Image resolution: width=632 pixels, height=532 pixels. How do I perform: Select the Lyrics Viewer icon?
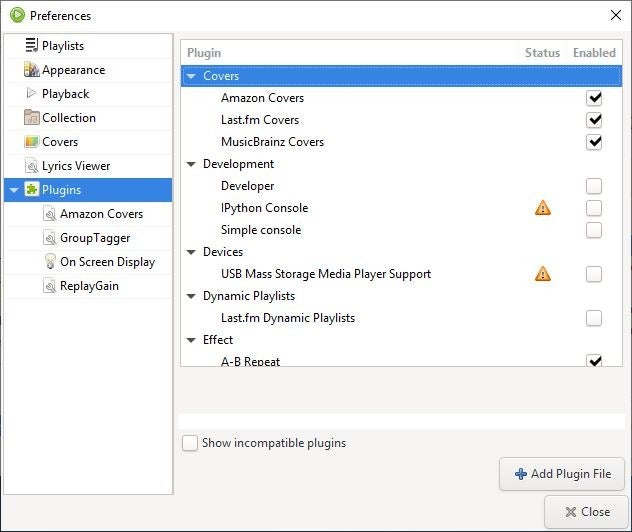(31, 166)
